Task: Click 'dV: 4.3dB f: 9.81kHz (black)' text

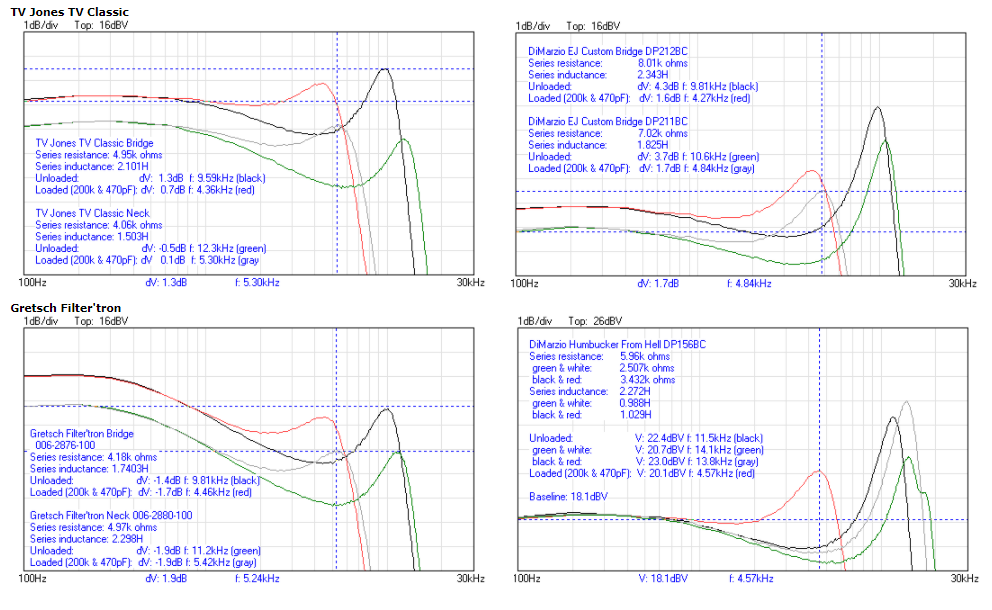Action: click(698, 87)
